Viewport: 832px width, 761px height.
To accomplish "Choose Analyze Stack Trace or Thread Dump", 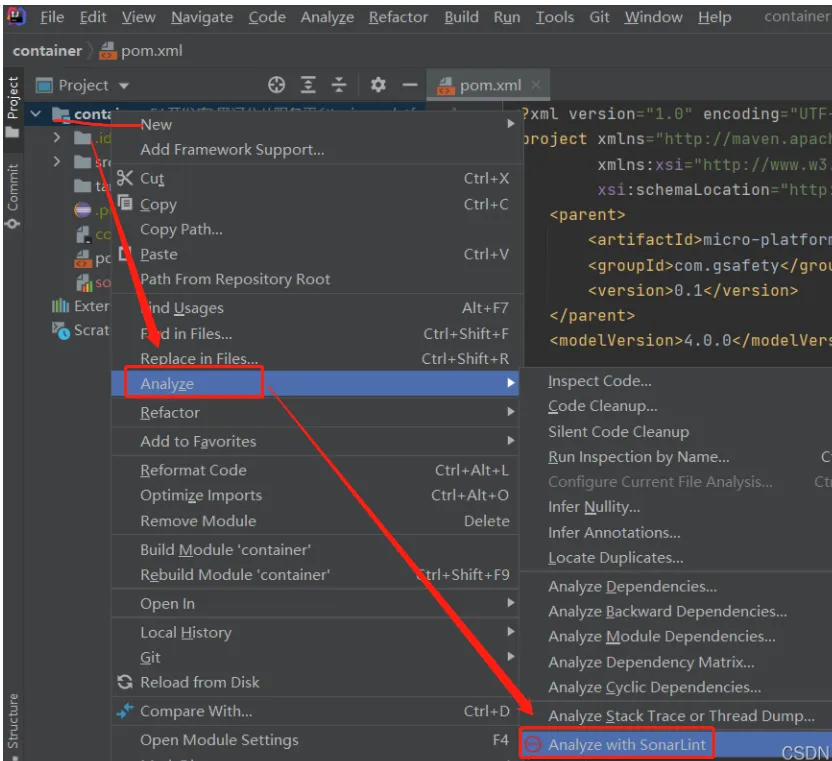I will [681, 716].
